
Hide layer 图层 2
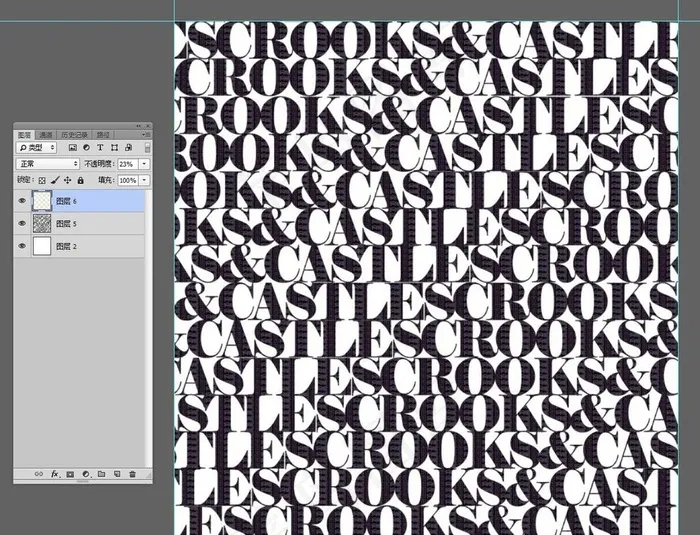[22, 246]
